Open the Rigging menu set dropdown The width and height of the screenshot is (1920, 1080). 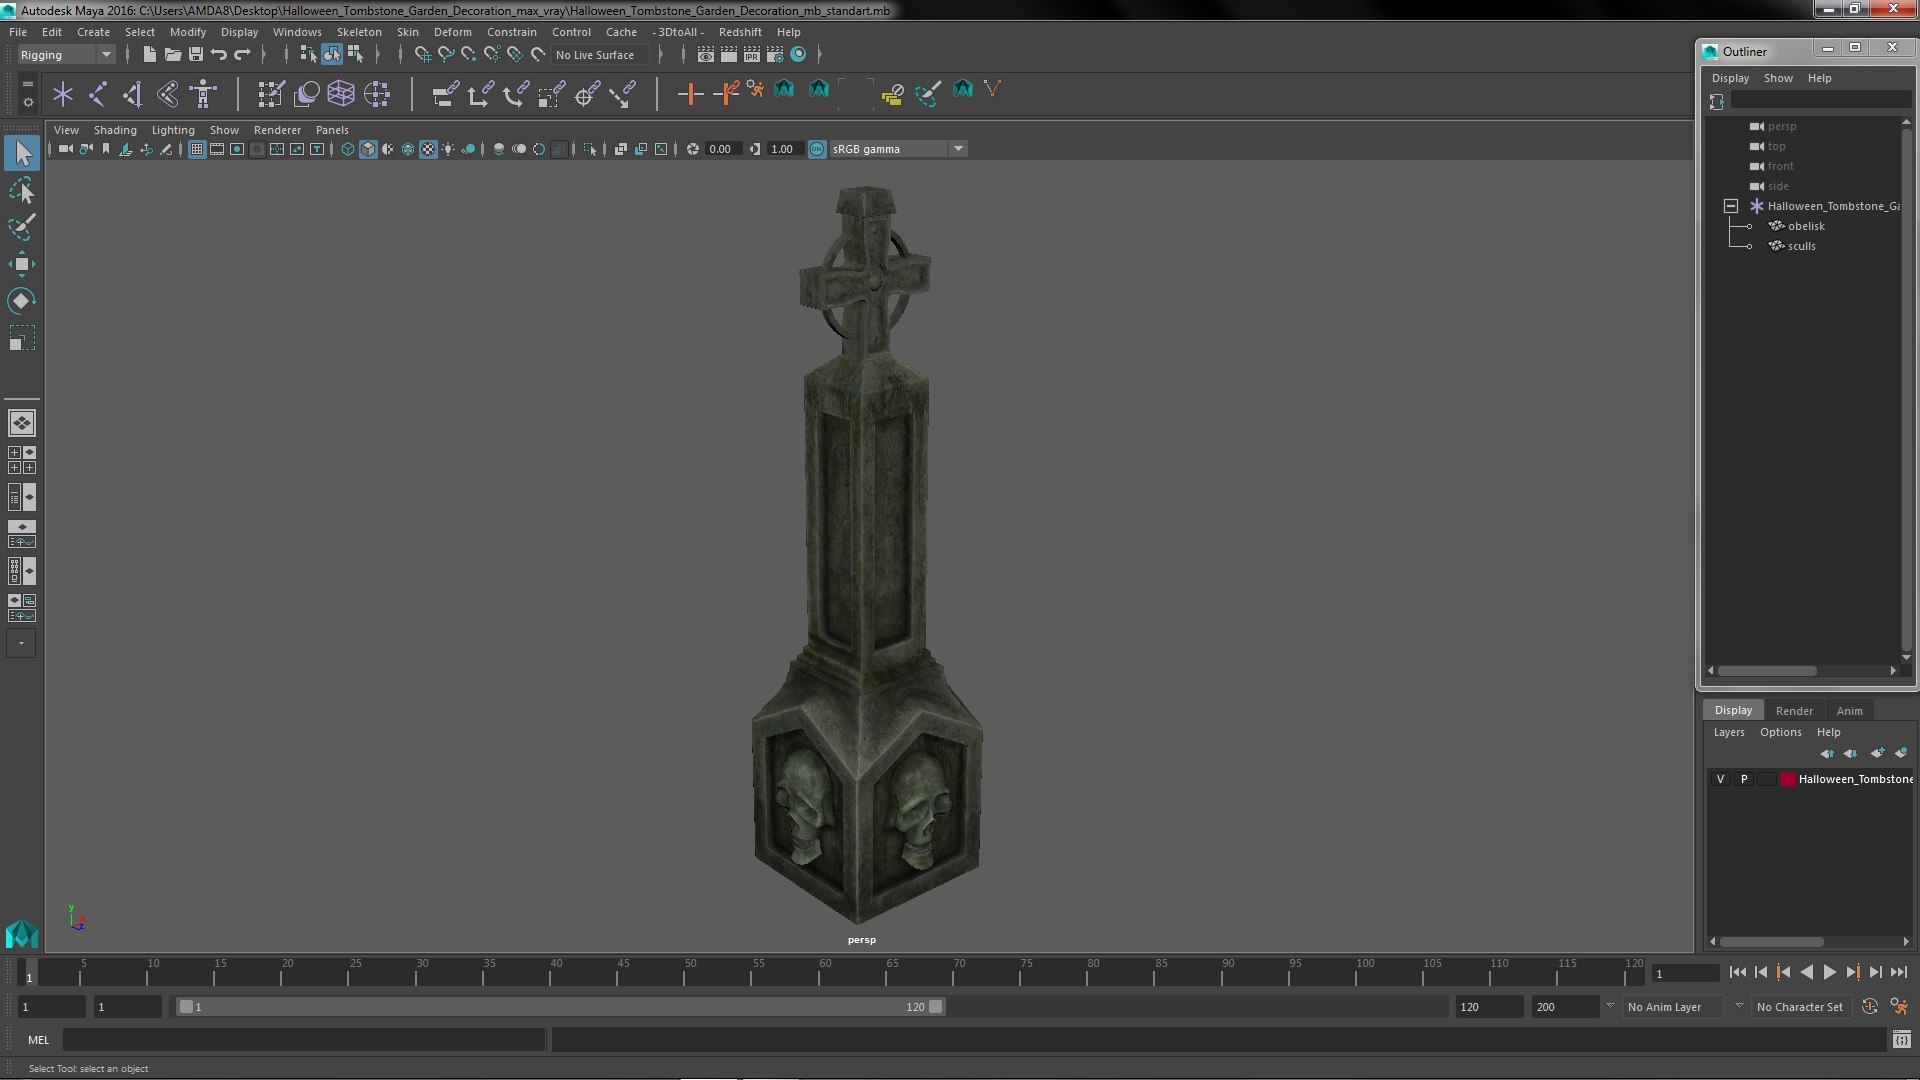(66, 55)
